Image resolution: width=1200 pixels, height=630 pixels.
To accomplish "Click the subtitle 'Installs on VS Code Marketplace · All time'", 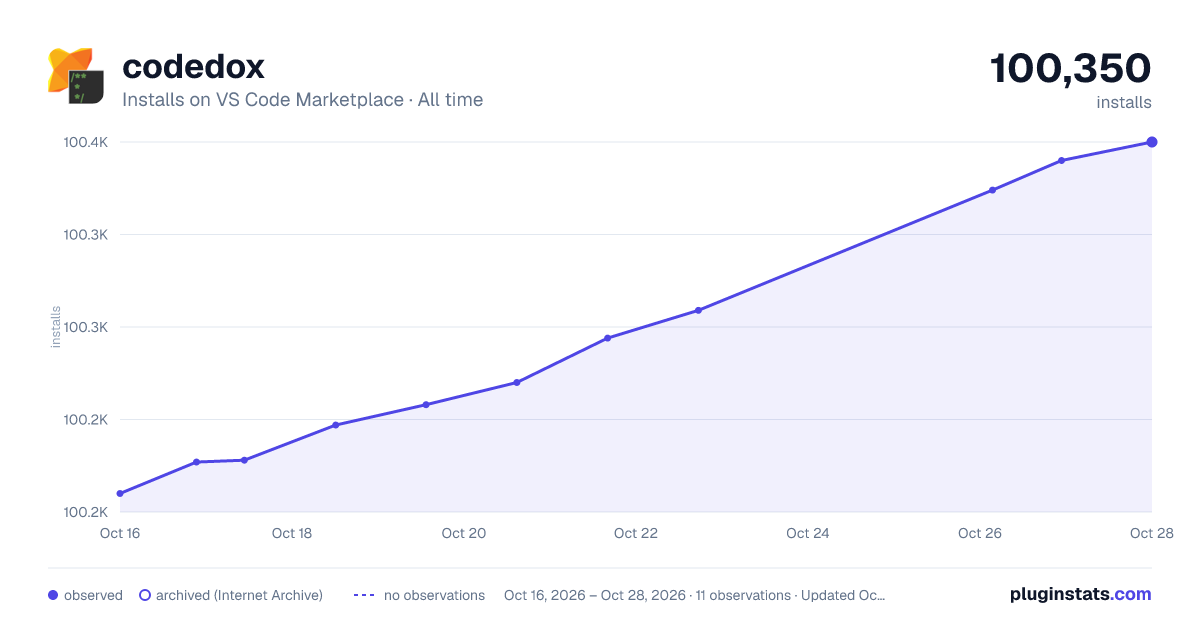I will (x=302, y=100).
